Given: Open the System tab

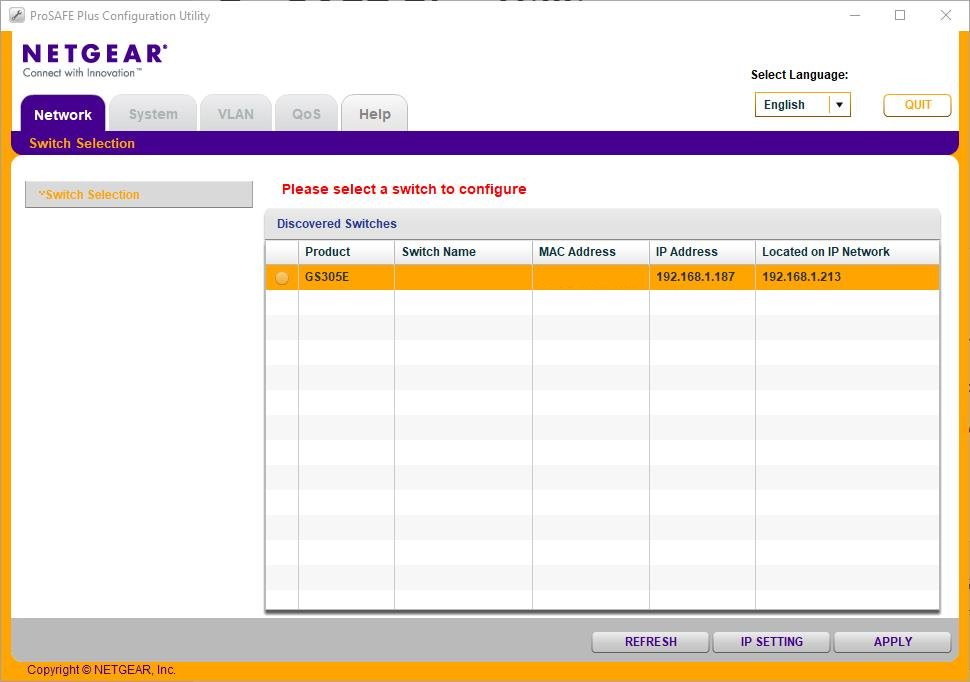Looking at the screenshot, I should pos(153,114).
